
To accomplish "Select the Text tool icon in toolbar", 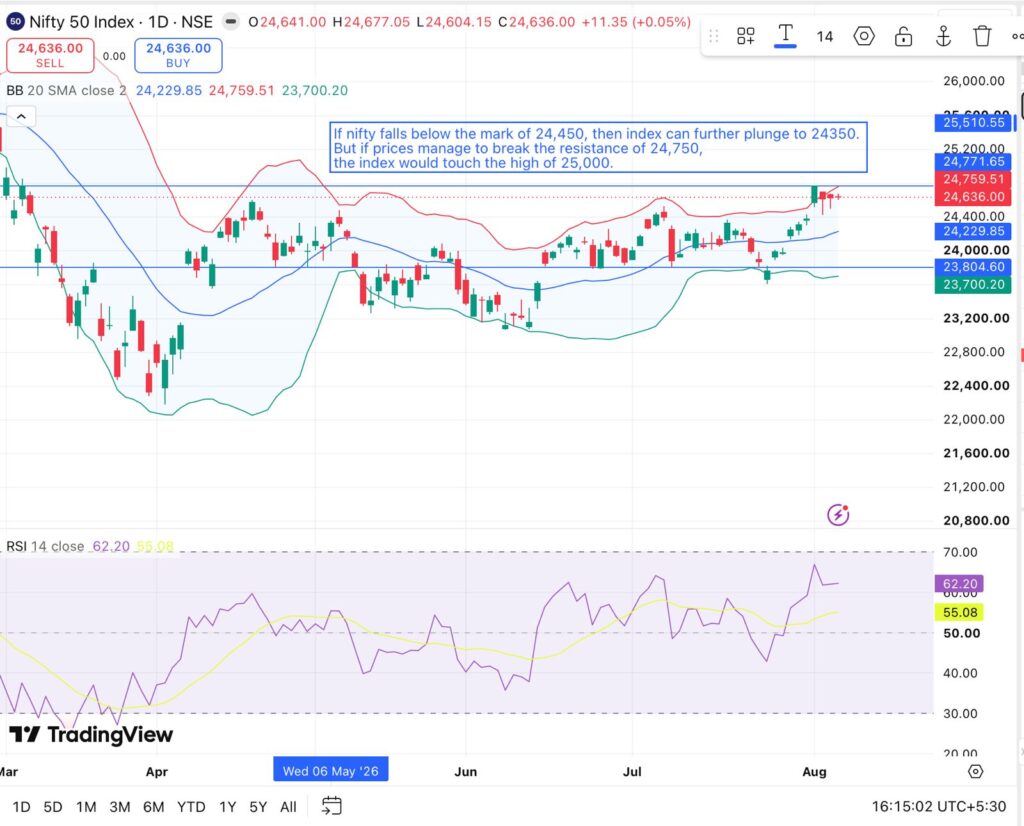I will (785, 34).
